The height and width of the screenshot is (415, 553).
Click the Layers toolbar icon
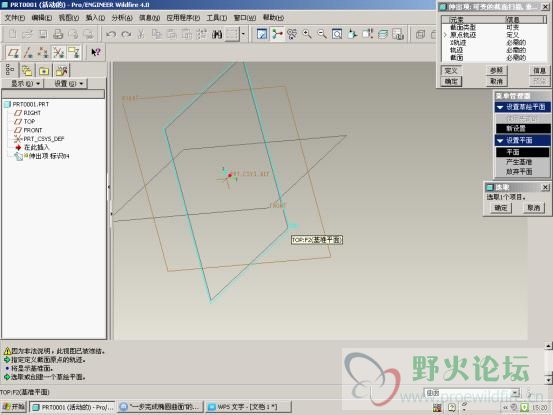coord(383,34)
